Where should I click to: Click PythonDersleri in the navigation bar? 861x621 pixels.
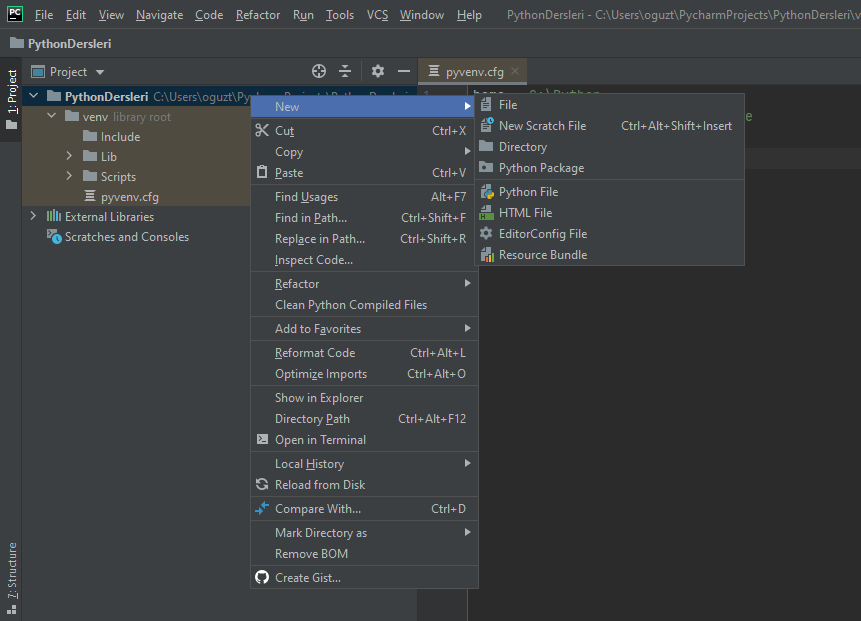[69, 43]
